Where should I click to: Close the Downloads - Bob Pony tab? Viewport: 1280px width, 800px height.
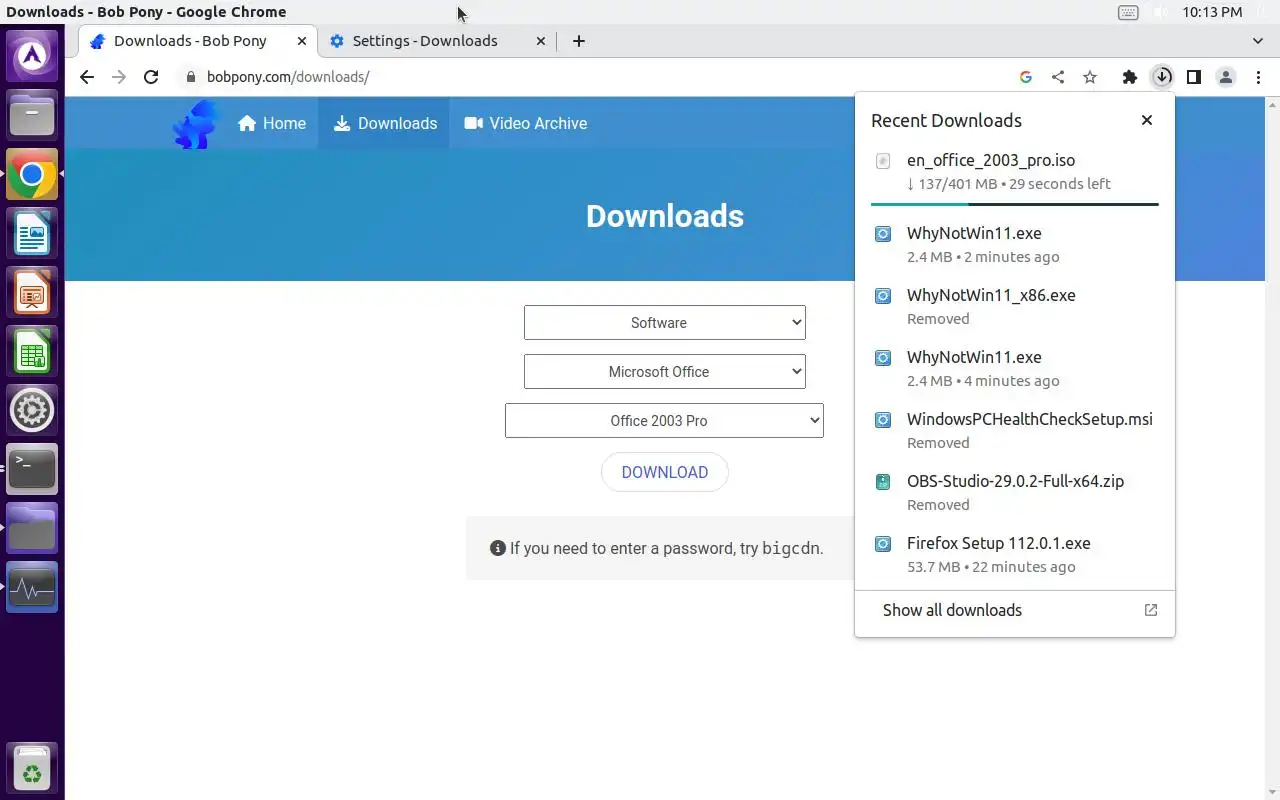point(302,41)
